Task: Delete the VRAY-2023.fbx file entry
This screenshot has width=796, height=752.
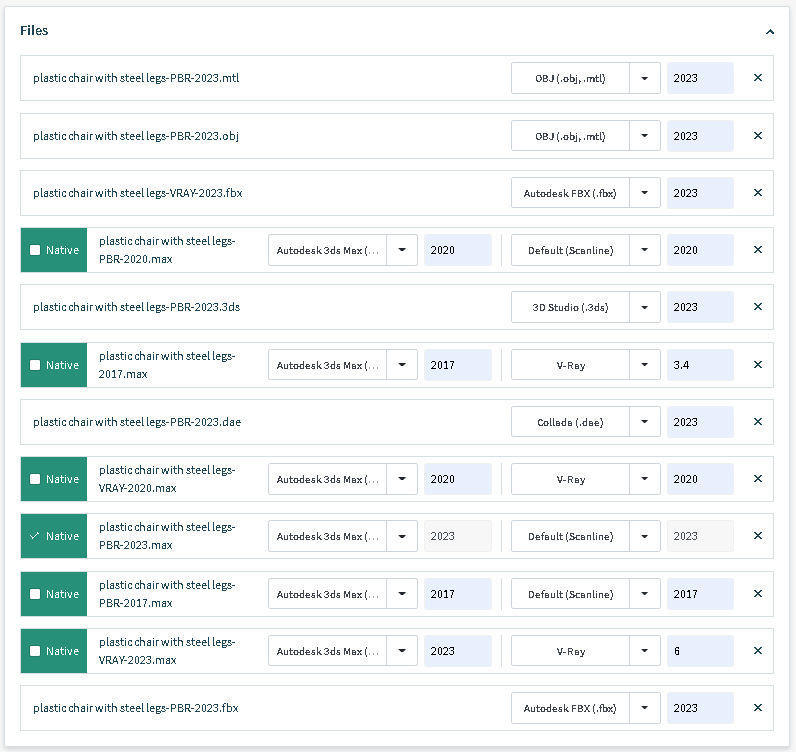Action: click(757, 193)
